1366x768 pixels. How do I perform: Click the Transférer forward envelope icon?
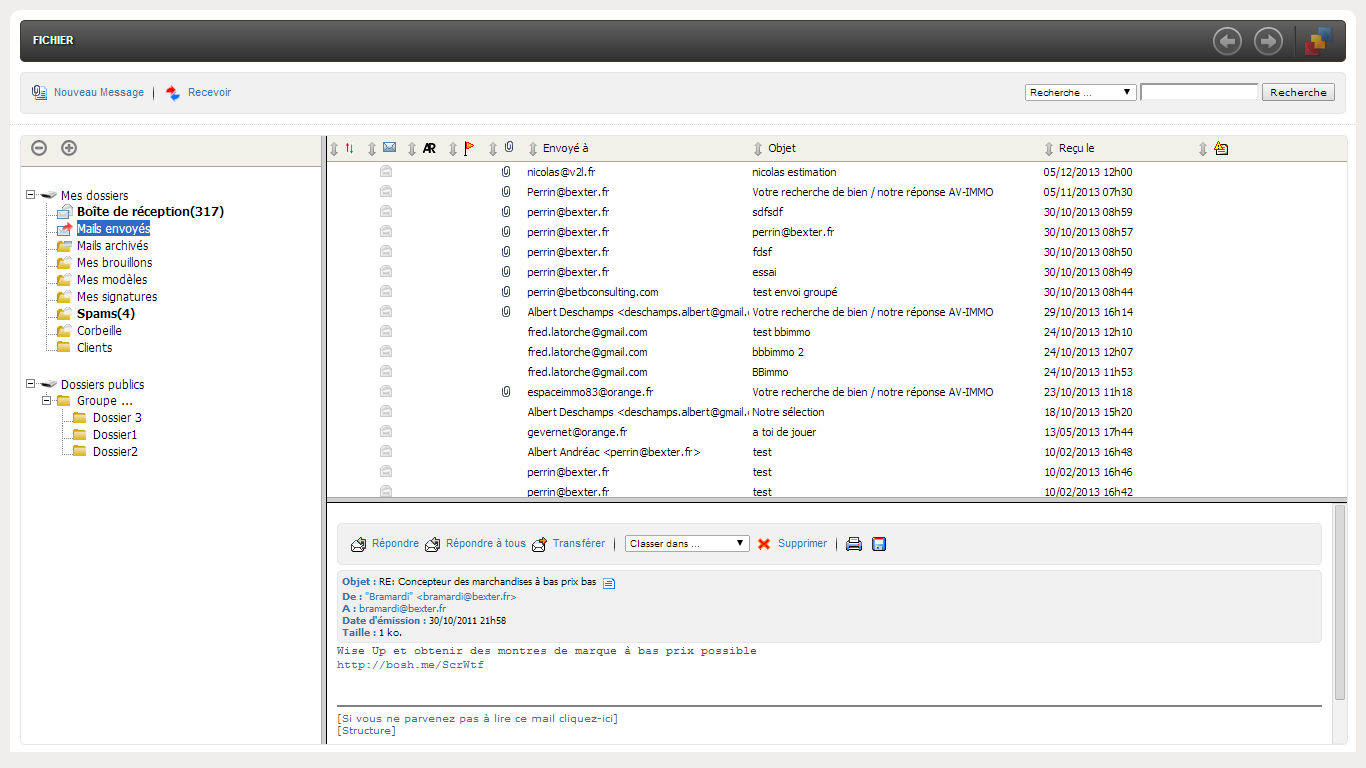539,544
